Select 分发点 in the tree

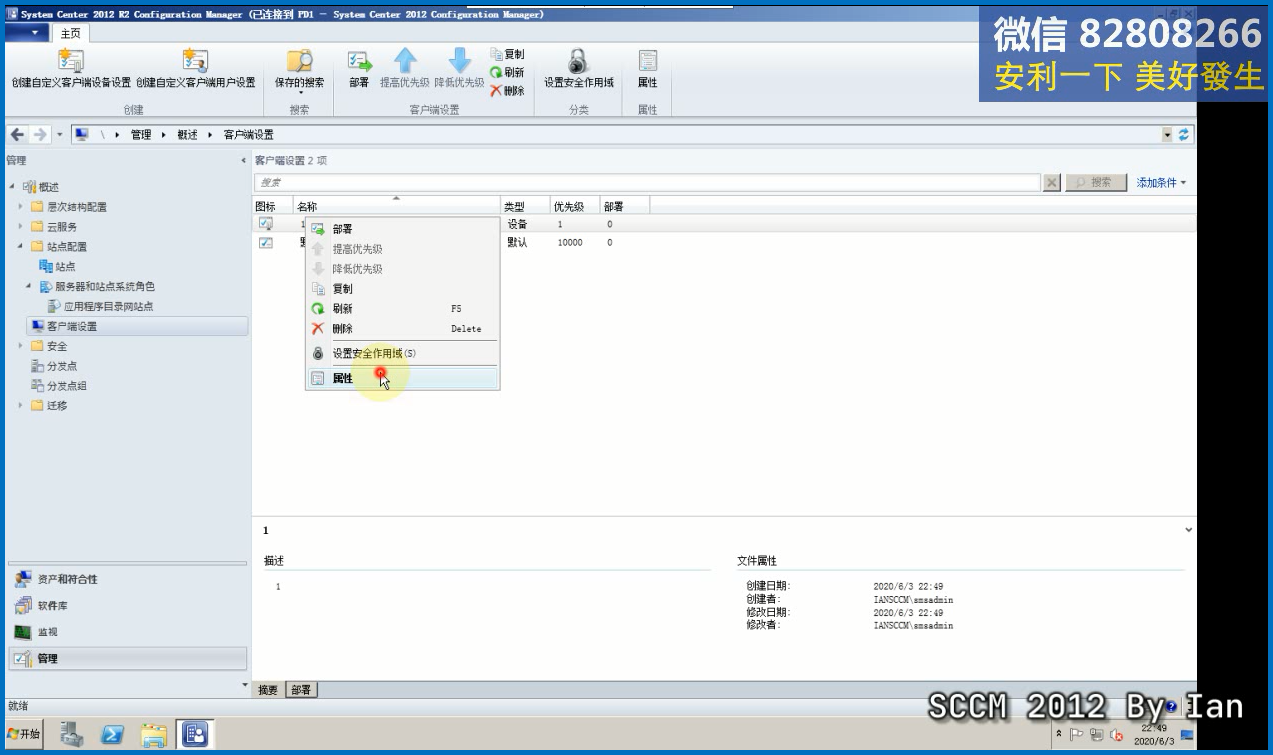[54, 366]
